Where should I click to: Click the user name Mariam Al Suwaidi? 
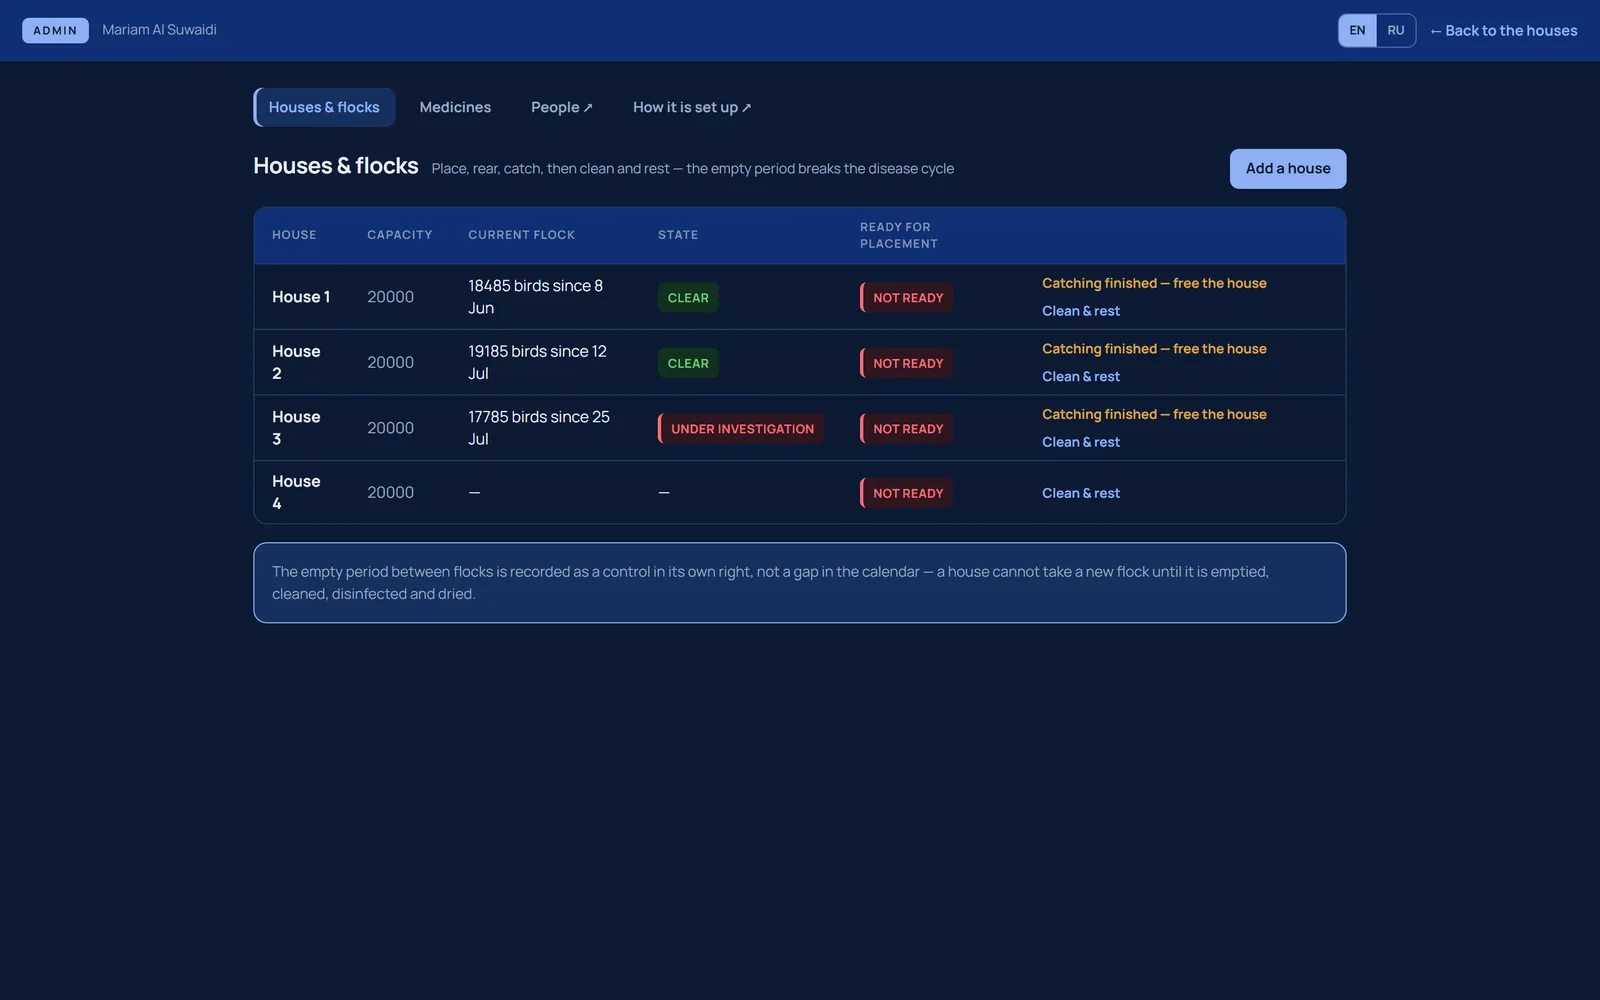(159, 30)
